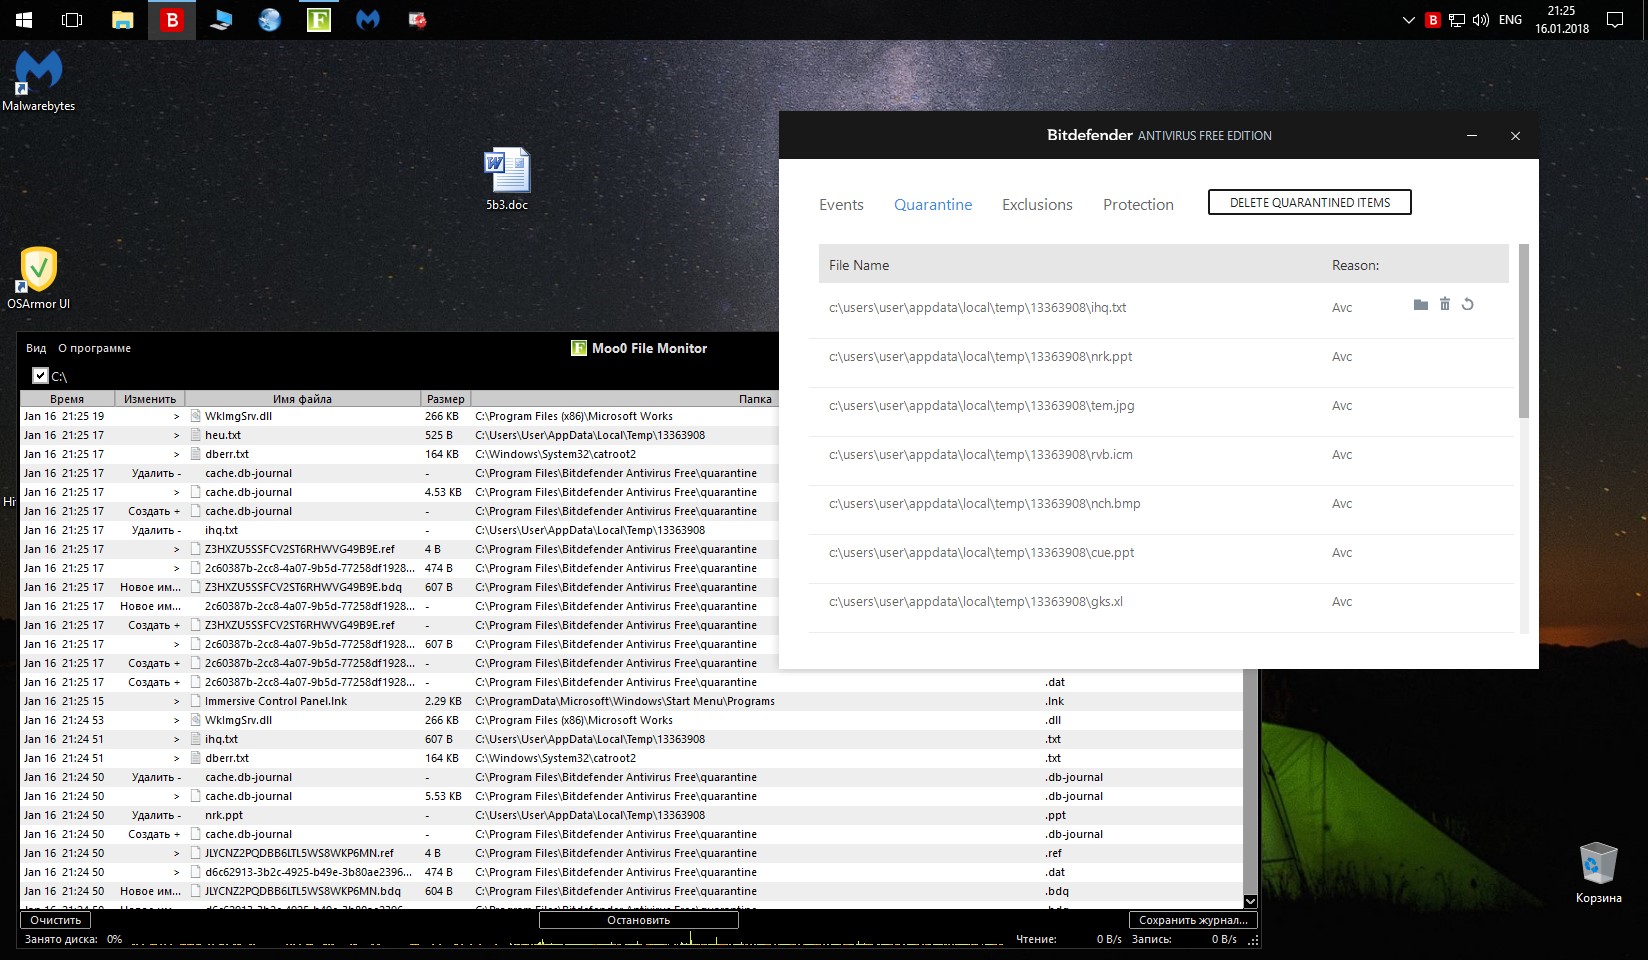Image resolution: width=1648 pixels, height=960 pixels.
Task: Click the Остановить button to stop monitoring
Action: point(639,920)
